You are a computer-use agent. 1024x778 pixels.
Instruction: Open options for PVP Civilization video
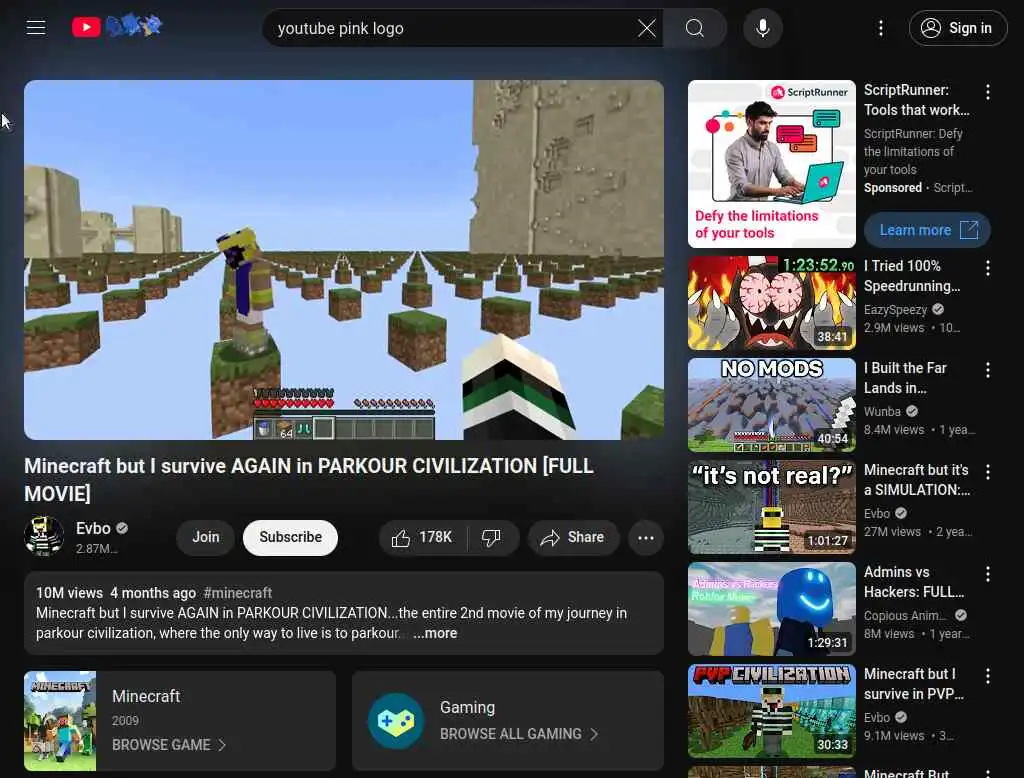tap(987, 675)
